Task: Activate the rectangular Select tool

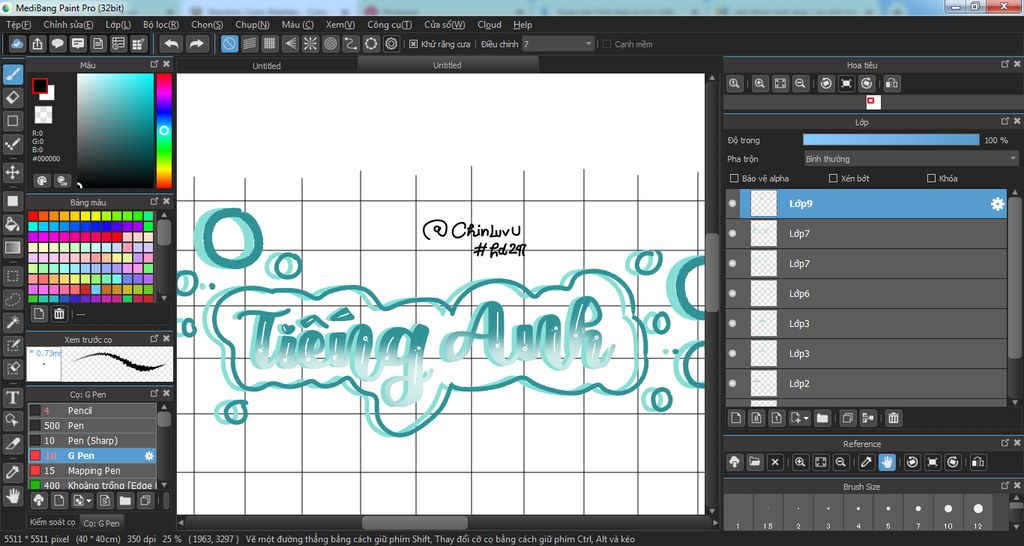Action: click(12, 276)
